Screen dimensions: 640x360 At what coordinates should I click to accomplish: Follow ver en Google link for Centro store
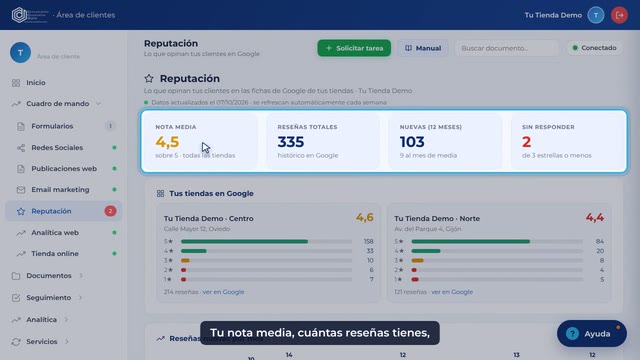[x=223, y=292]
